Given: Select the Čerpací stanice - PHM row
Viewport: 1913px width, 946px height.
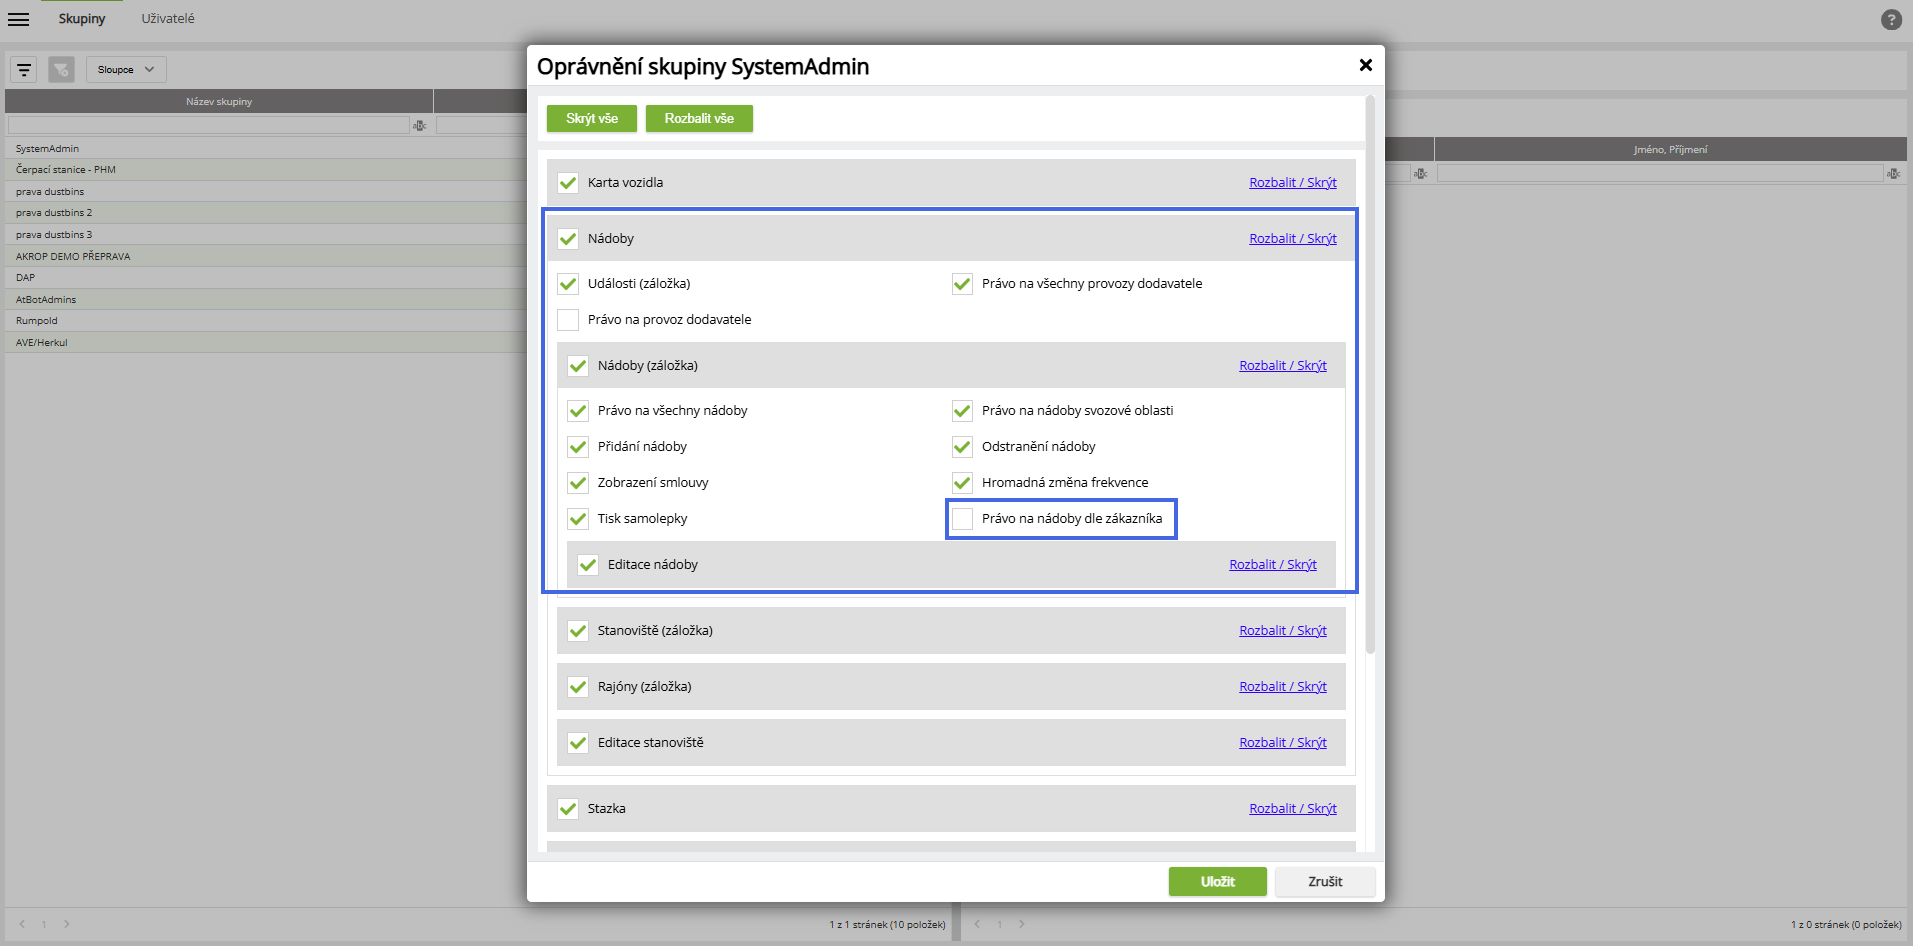Looking at the screenshot, I should (x=266, y=170).
